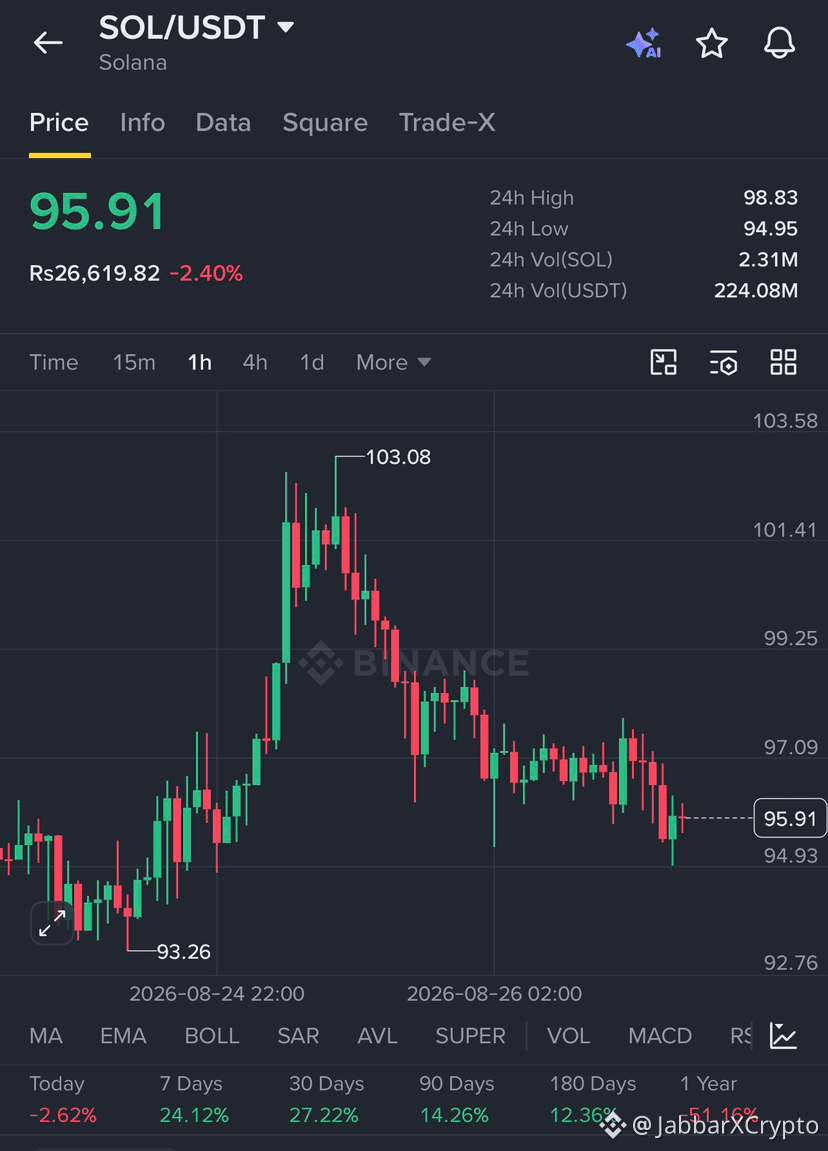Click the 103.08 high marker label
Image resolution: width=828 pixels, height=1151 pixels.
click(x=398, y=457)
